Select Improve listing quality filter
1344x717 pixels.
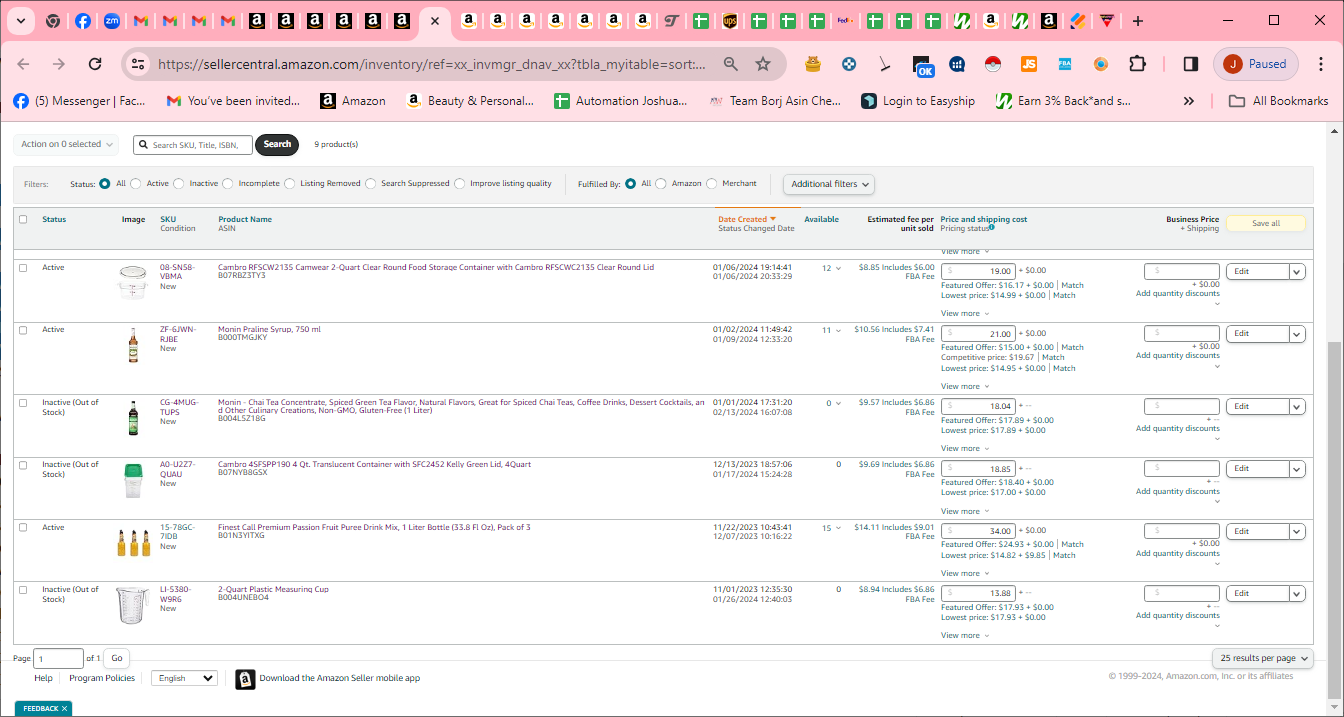pyautogui.click(x=460, y=184)
